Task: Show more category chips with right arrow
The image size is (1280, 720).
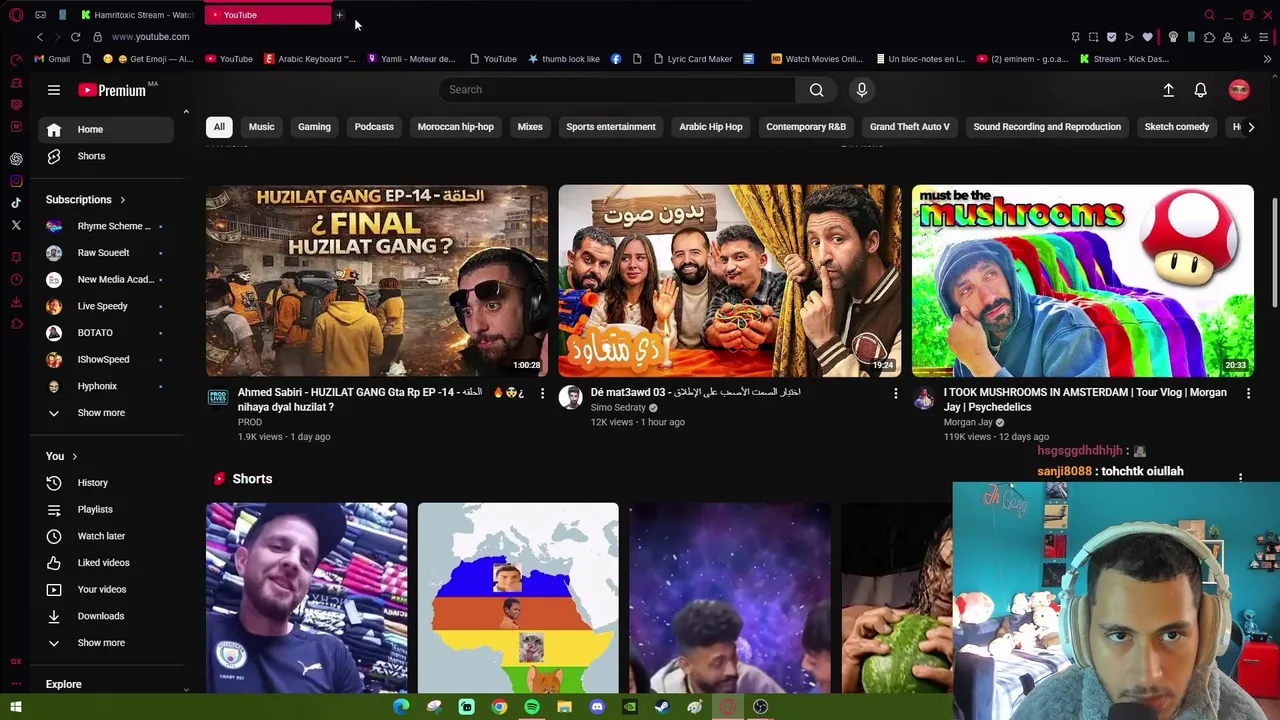Action: pos(1250,127)
